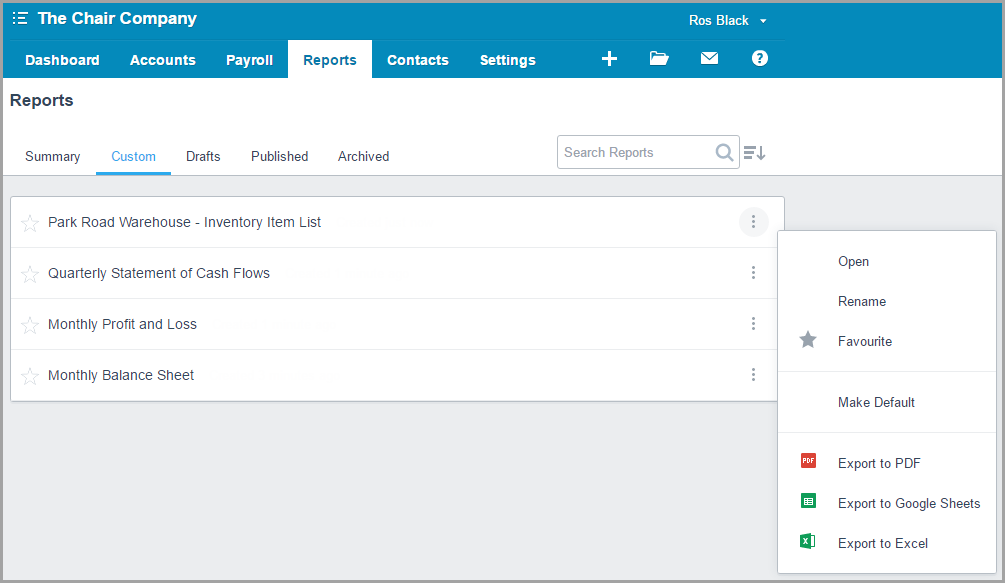This screenshot has height=583, width=1005.
Task: Select Export to Excel with the Excel icon
Action: 882,542
